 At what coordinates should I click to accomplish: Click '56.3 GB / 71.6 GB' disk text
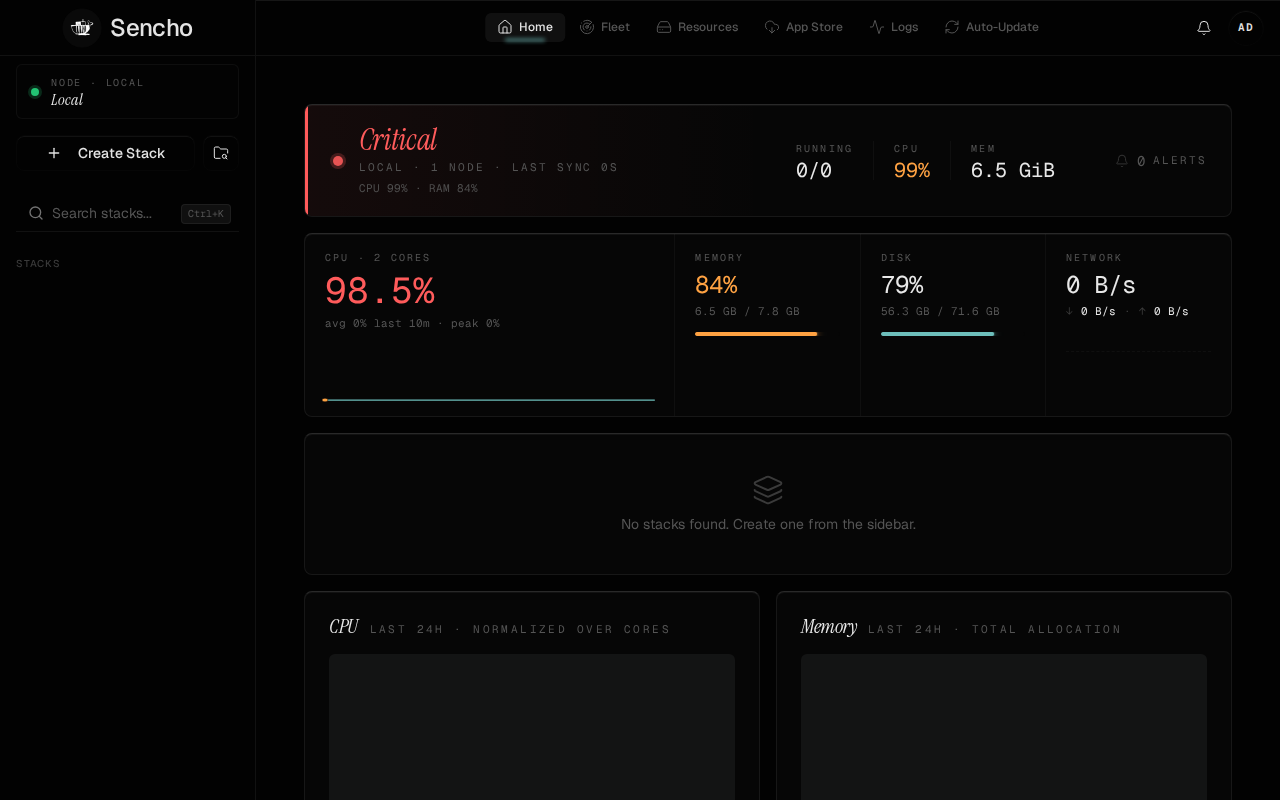tap(940, 312)
